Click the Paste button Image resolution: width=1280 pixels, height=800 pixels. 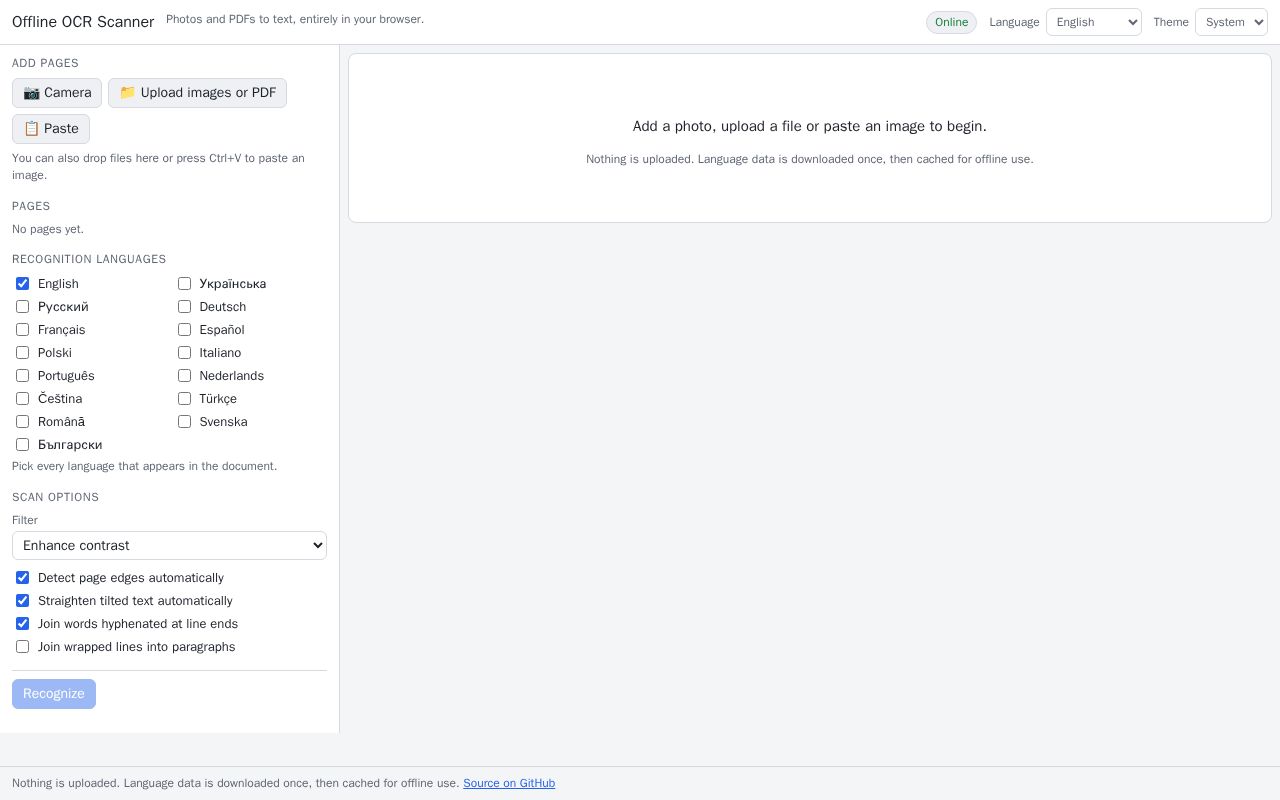point(51,129)
